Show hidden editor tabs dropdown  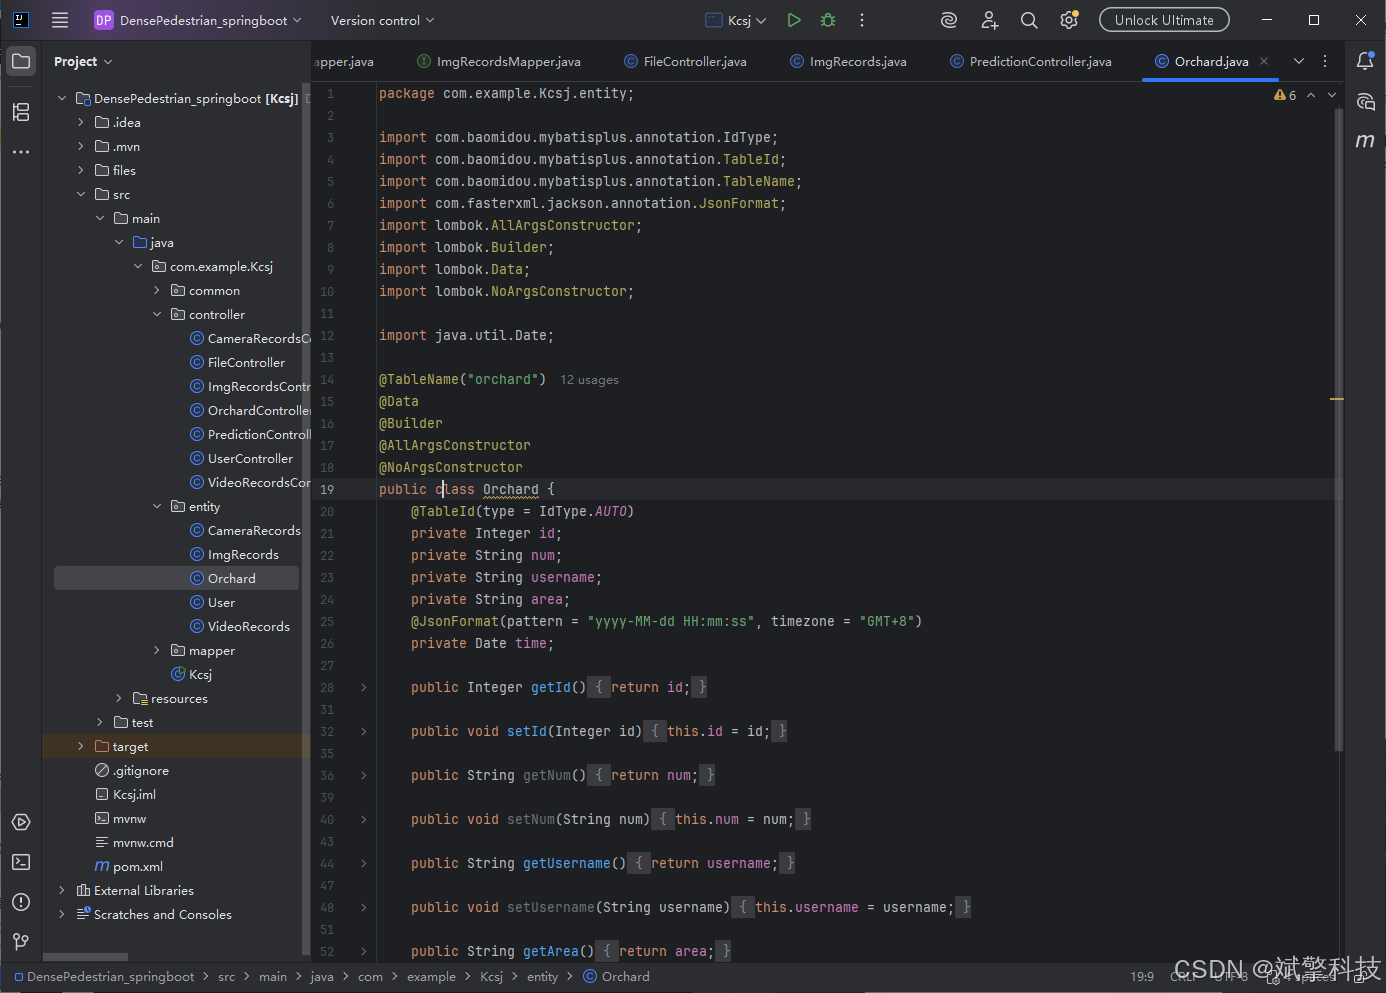[1299, 61]
